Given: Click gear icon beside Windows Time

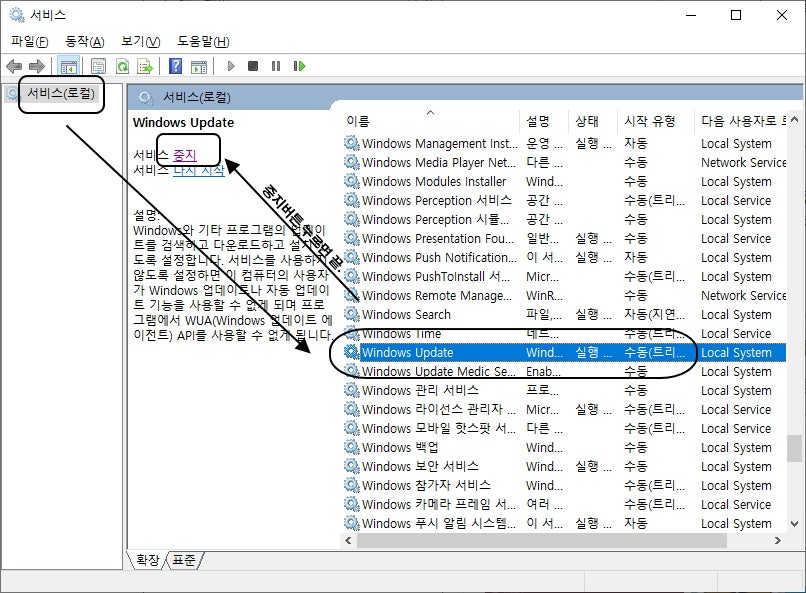Looking at the screenshot, I should (352, 333).
